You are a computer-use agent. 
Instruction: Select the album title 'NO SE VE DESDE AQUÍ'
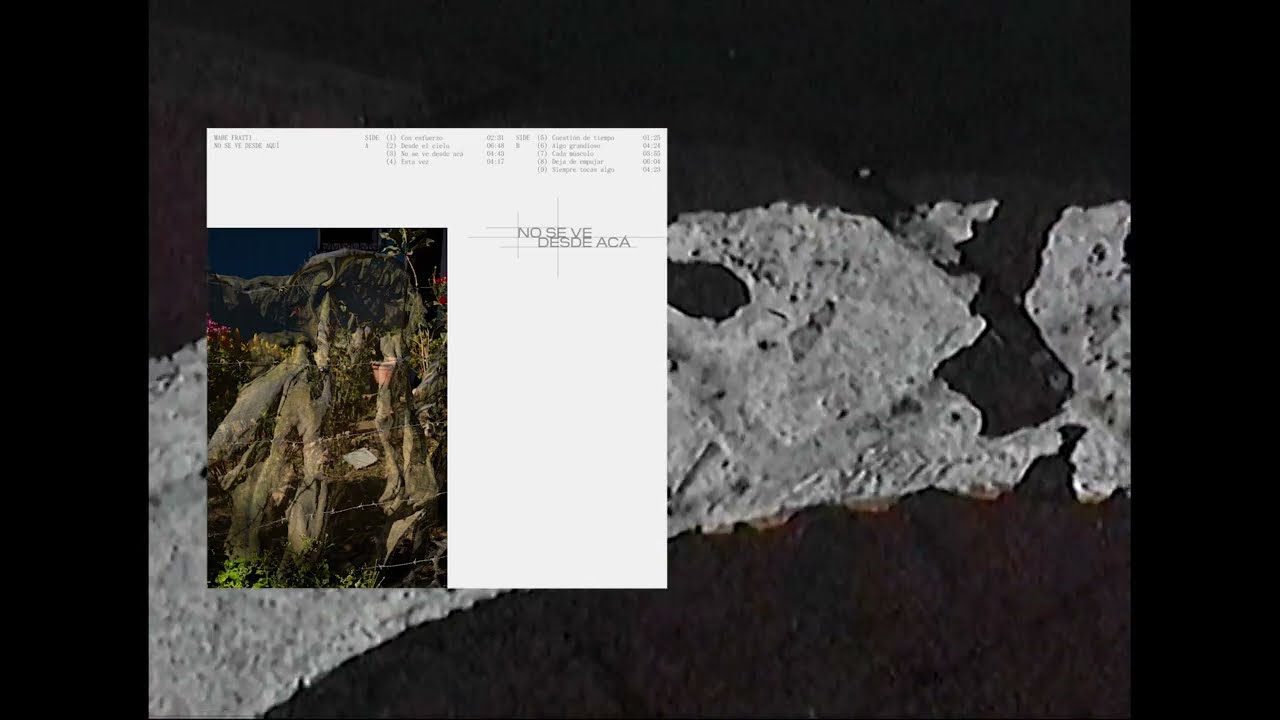246,146
